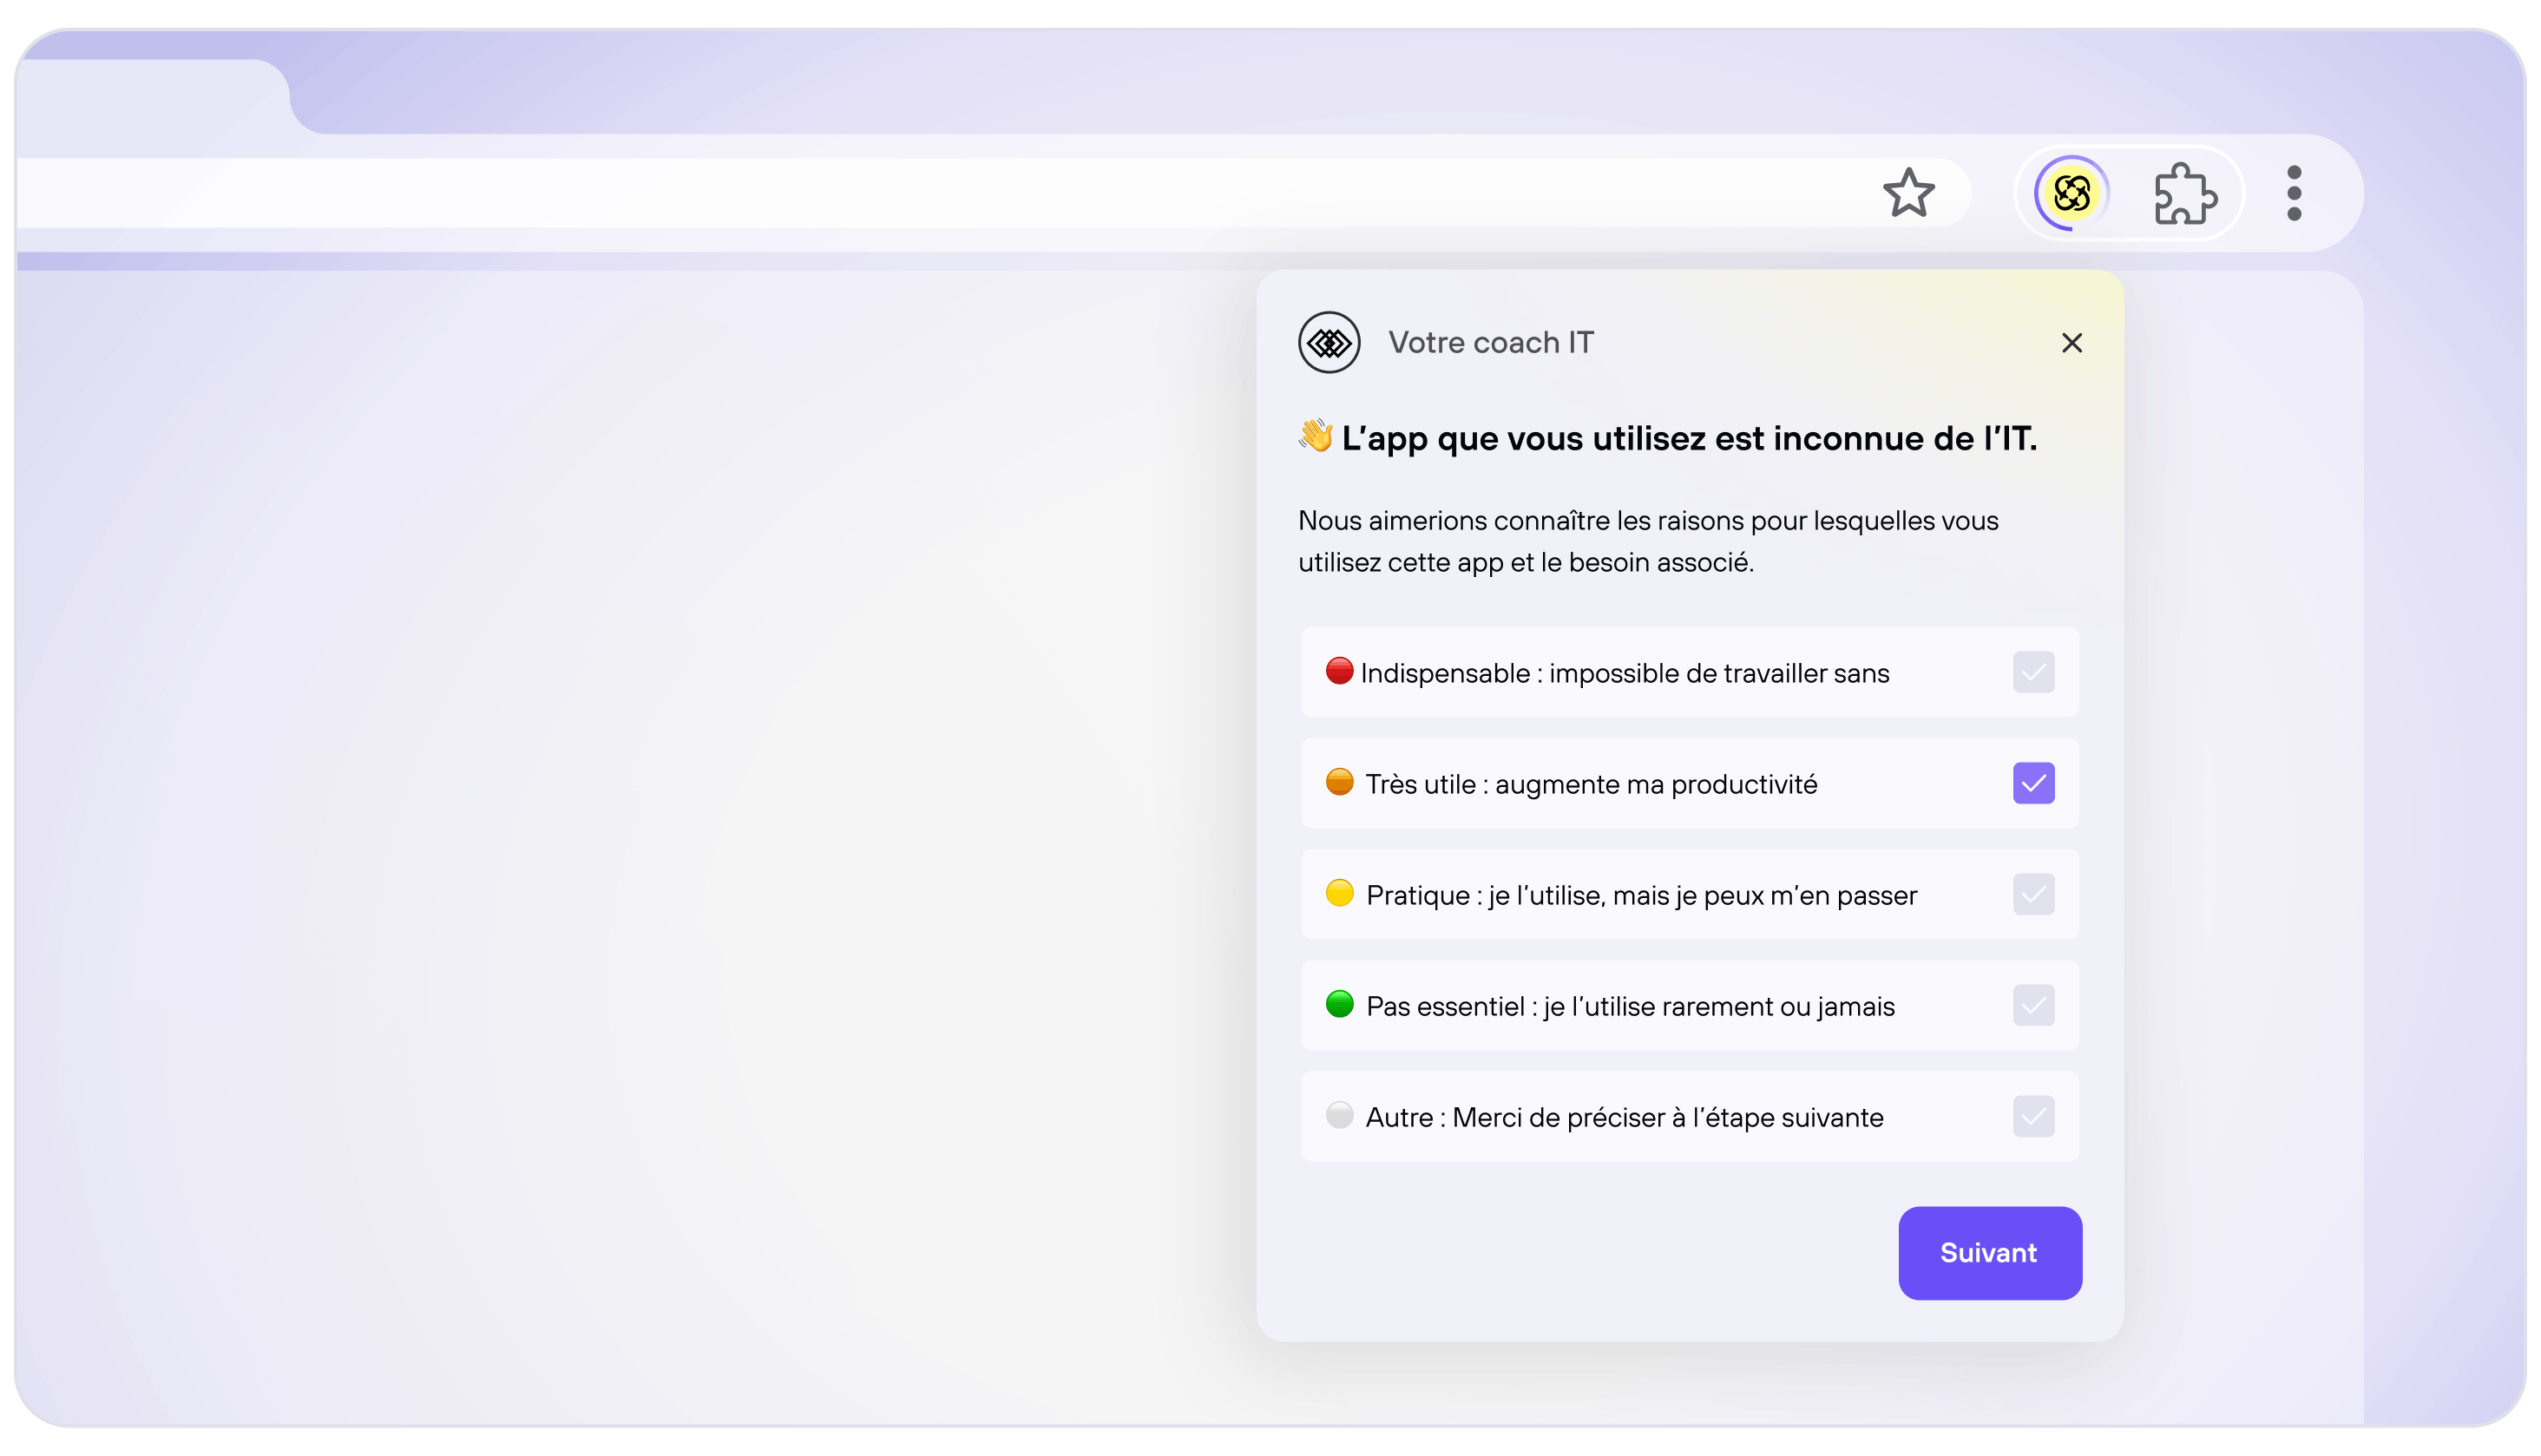The width and height of the screenshot is (2541, 1456).
Task: Check the Indispensable option checkbox
Action: (x=2033, y=672)
